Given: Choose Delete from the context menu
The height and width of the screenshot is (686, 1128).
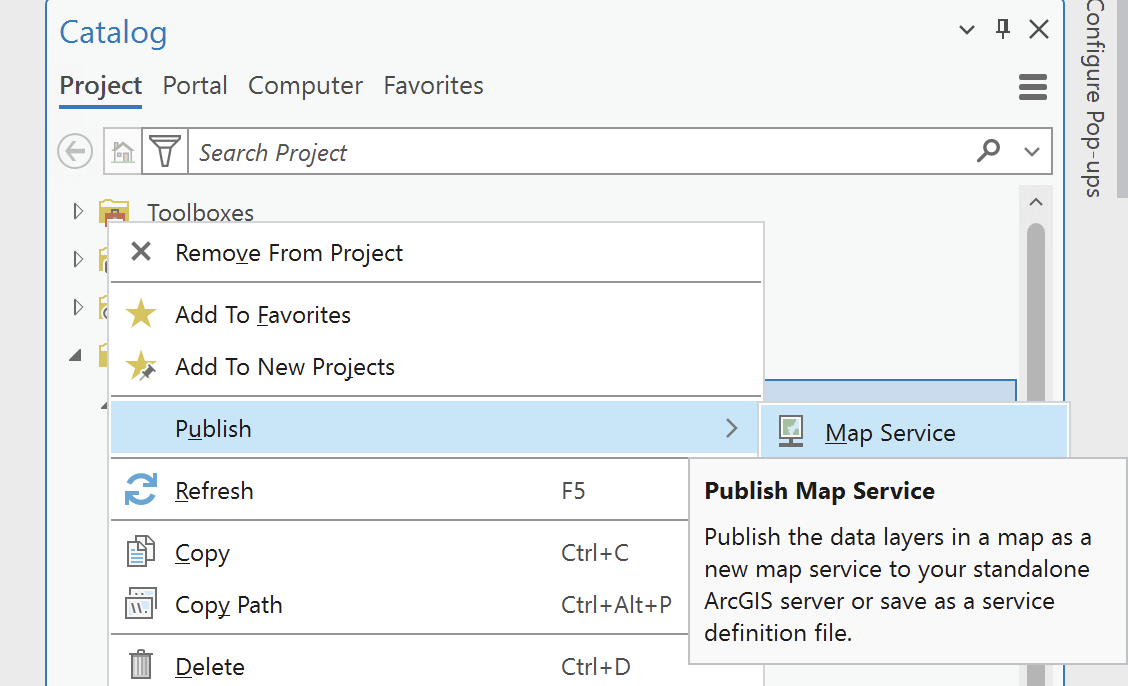Looking at the screenshot, I should click(x=400, y=666).
